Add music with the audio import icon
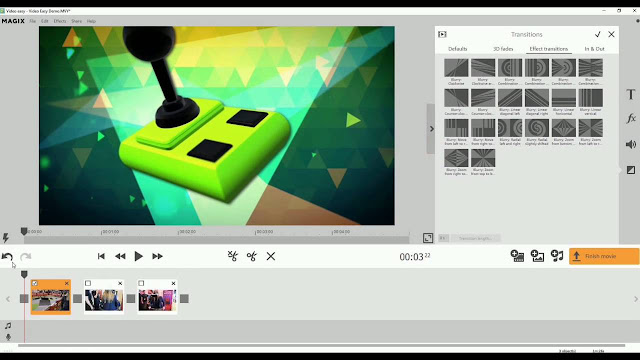 [x=557, y=256]
